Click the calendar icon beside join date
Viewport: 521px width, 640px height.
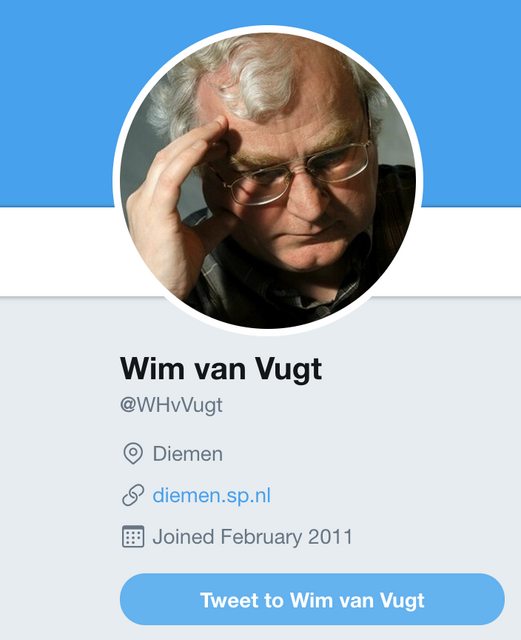point(133,536)
